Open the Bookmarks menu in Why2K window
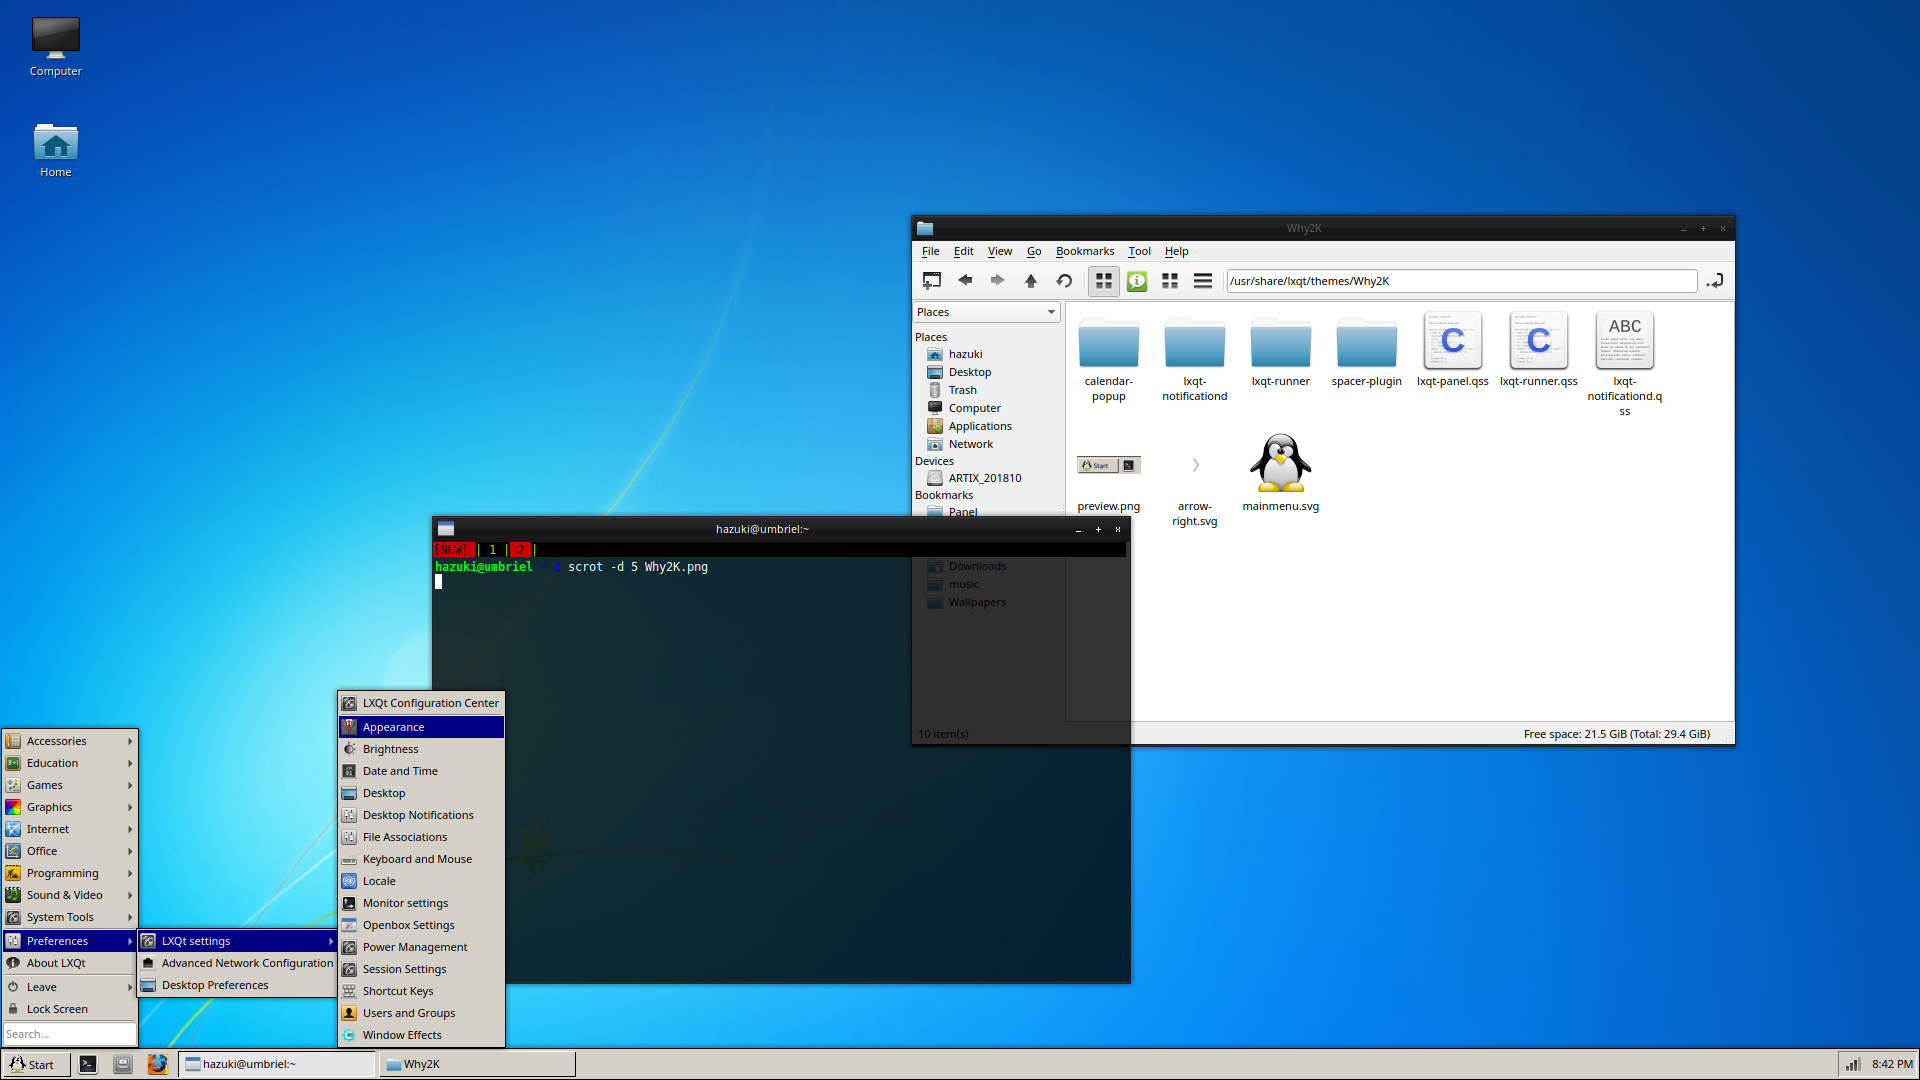 (1085, 251)
